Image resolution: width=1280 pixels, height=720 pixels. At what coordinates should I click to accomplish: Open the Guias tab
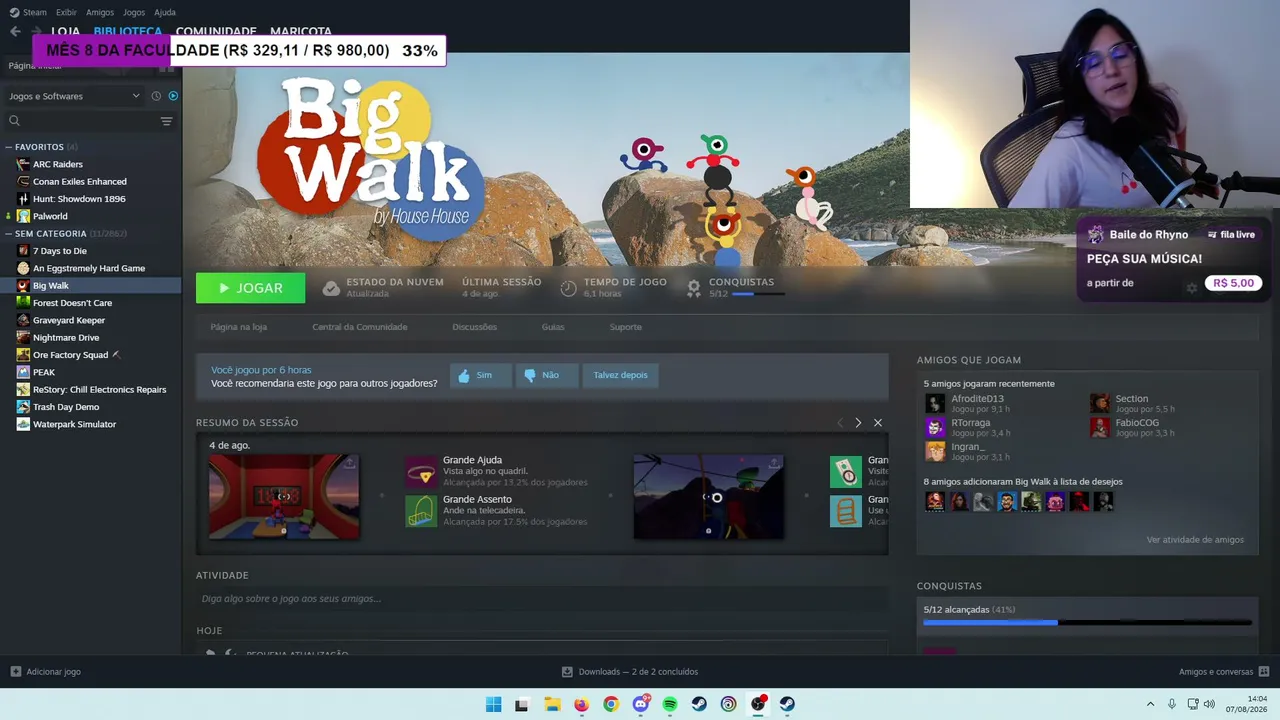(553, 327)
